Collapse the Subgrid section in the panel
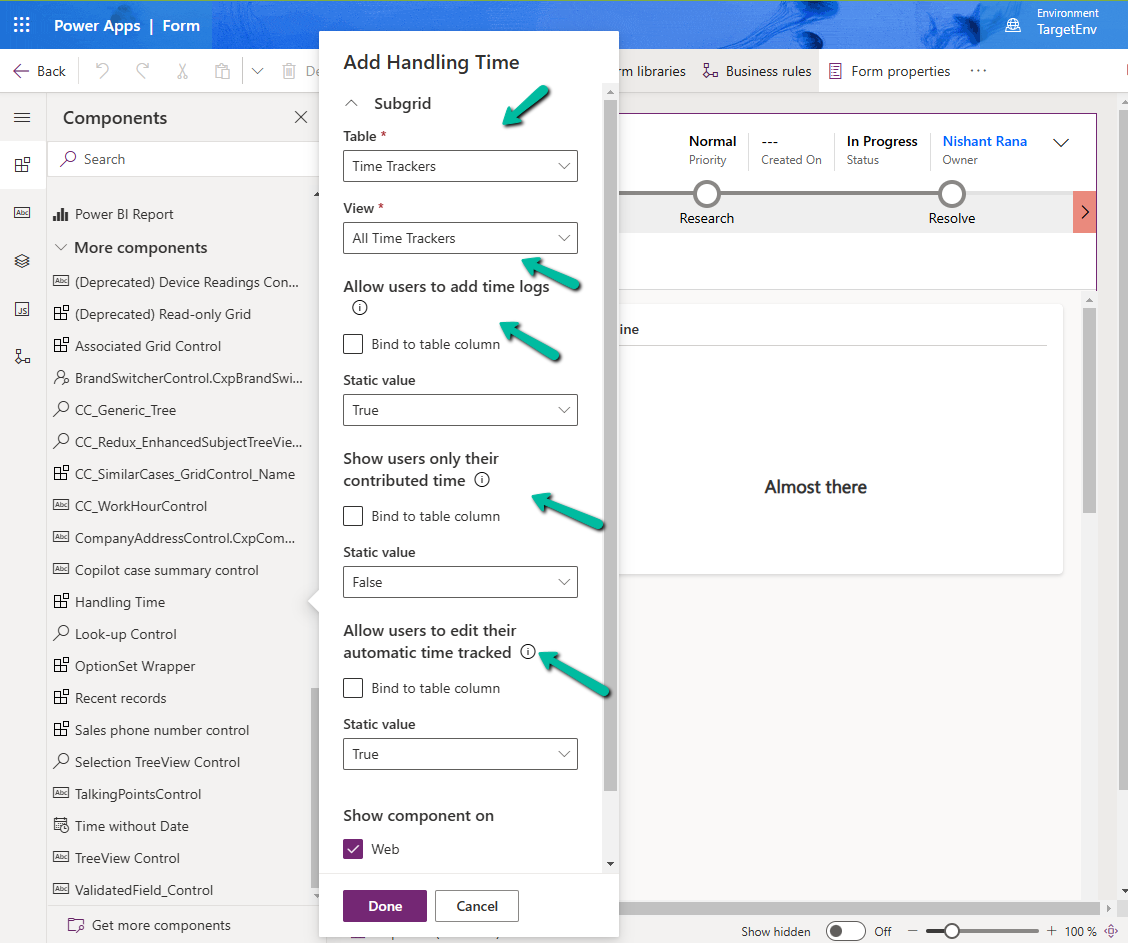1128x943 pixels. [353, 102]
